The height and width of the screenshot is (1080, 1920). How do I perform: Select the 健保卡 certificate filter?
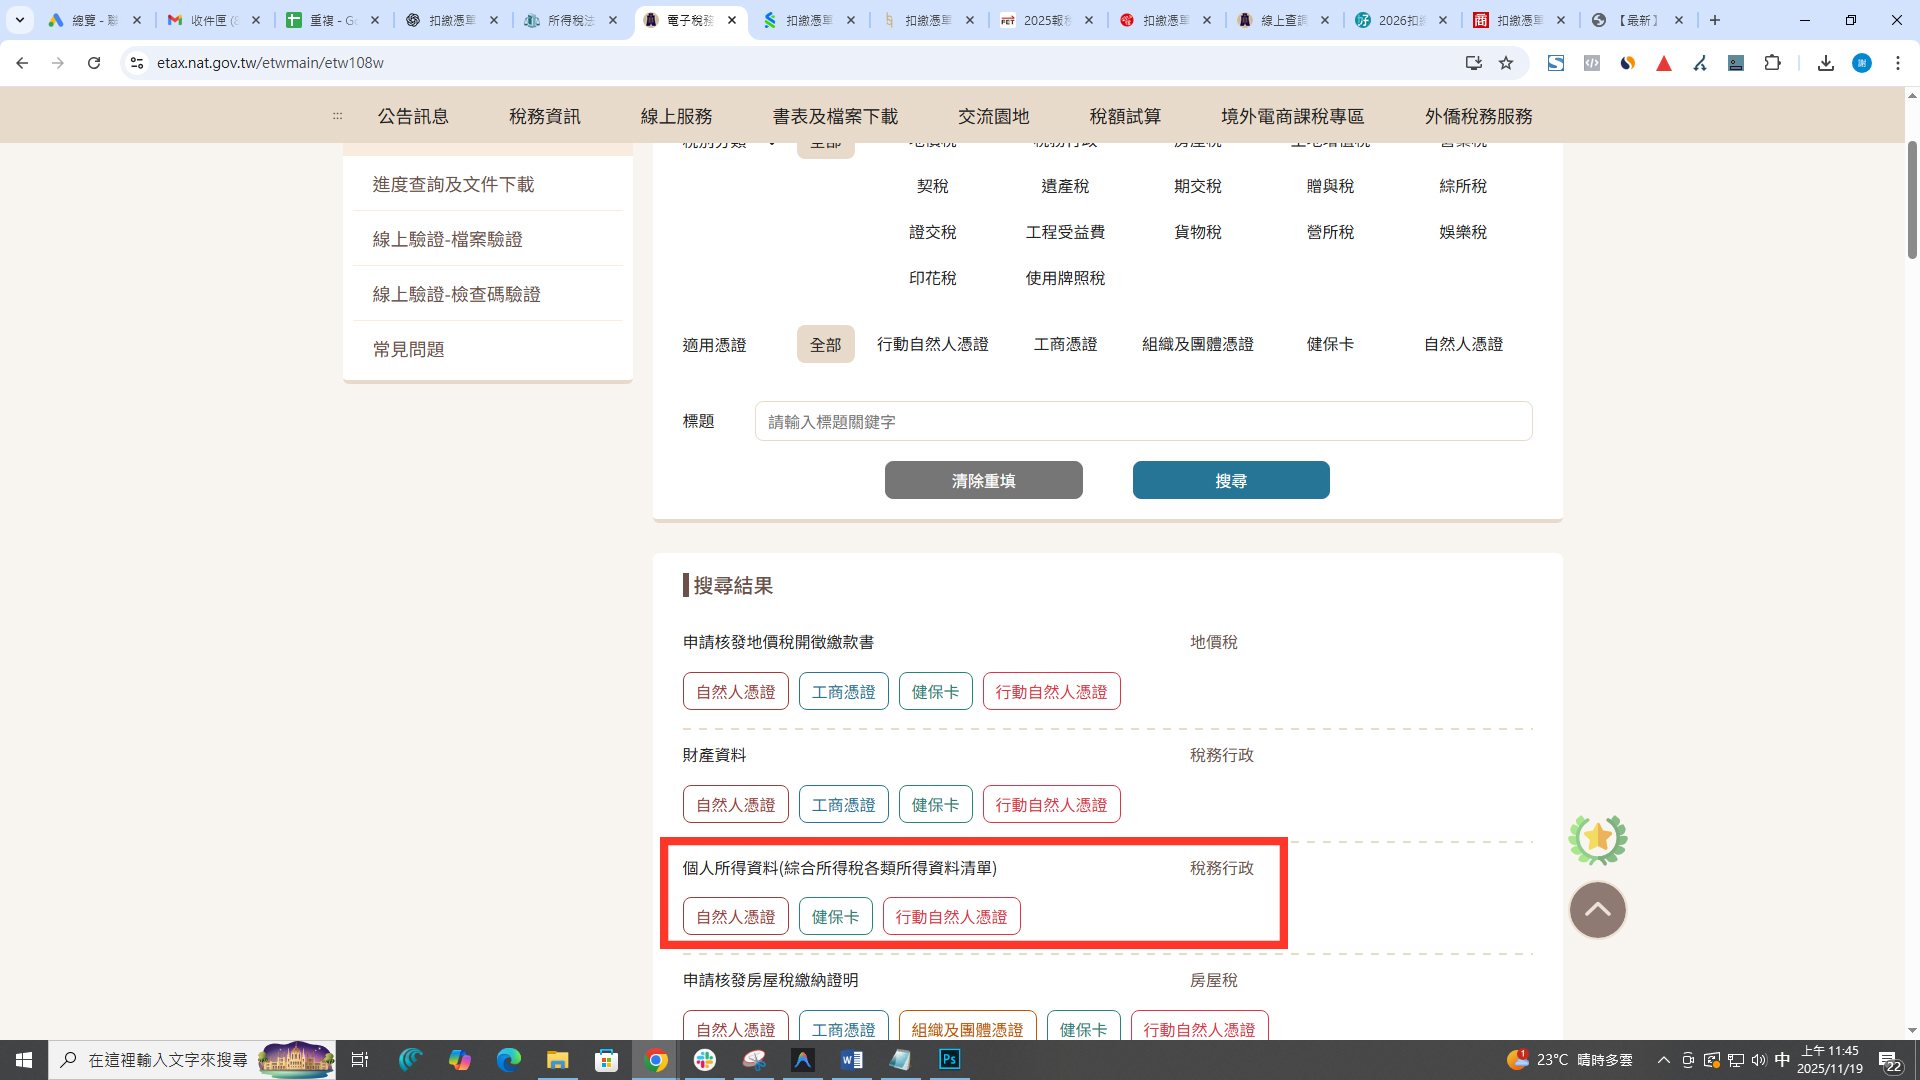point(1330,344)
